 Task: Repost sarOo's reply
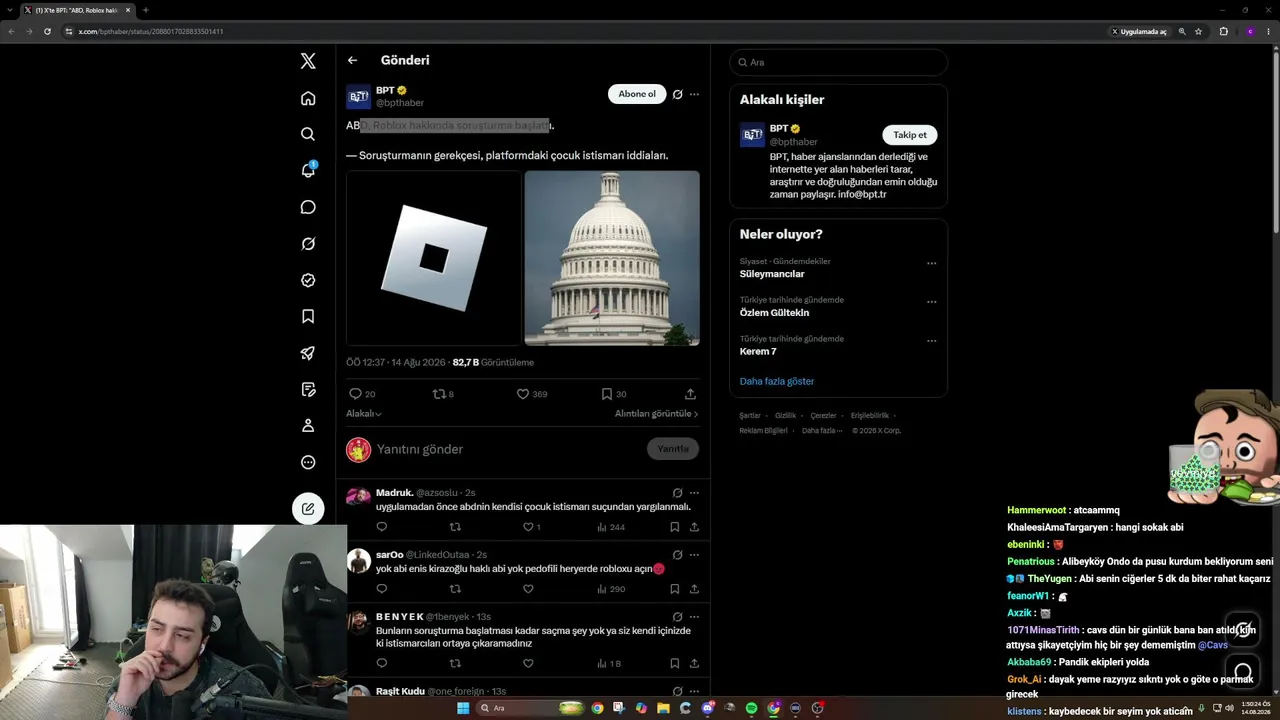tap(455, 589)
